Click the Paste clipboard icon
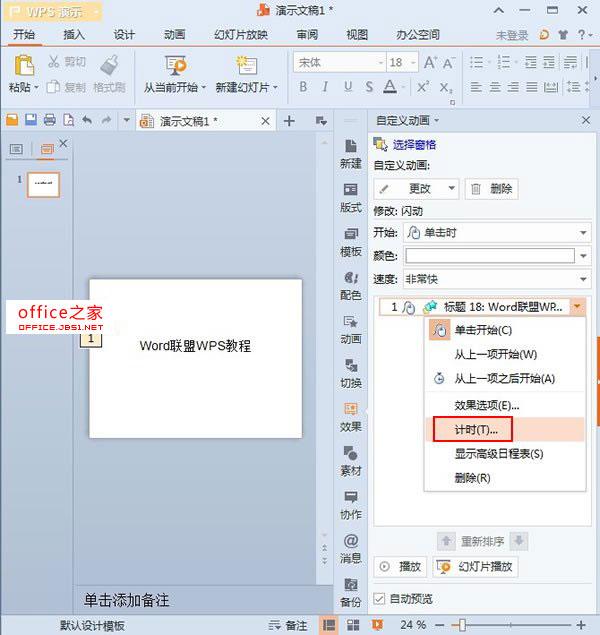The image size is (600, 635). 24,66
